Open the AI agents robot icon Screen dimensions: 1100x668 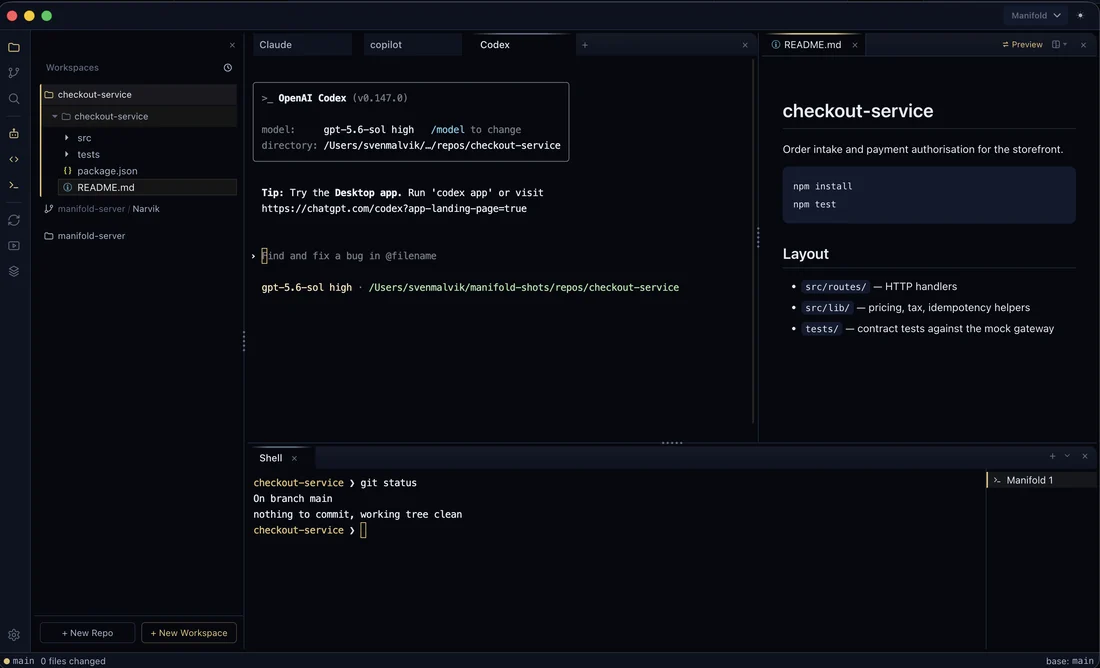tap(13, 133)
